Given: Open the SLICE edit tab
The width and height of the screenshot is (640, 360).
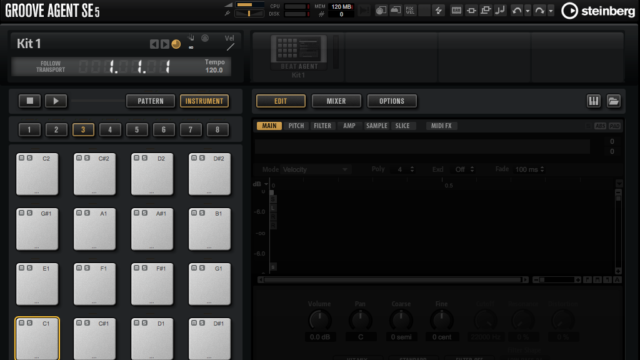Looking at the screenshot, I should [402, 126].
